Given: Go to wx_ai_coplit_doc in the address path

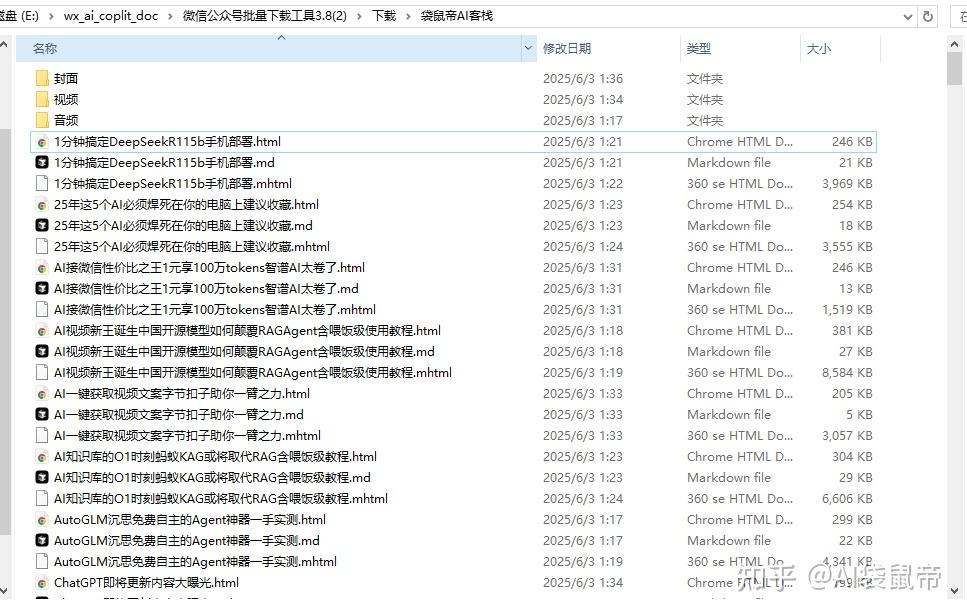Looking at the screenshot, I should [x=110, y=16].
